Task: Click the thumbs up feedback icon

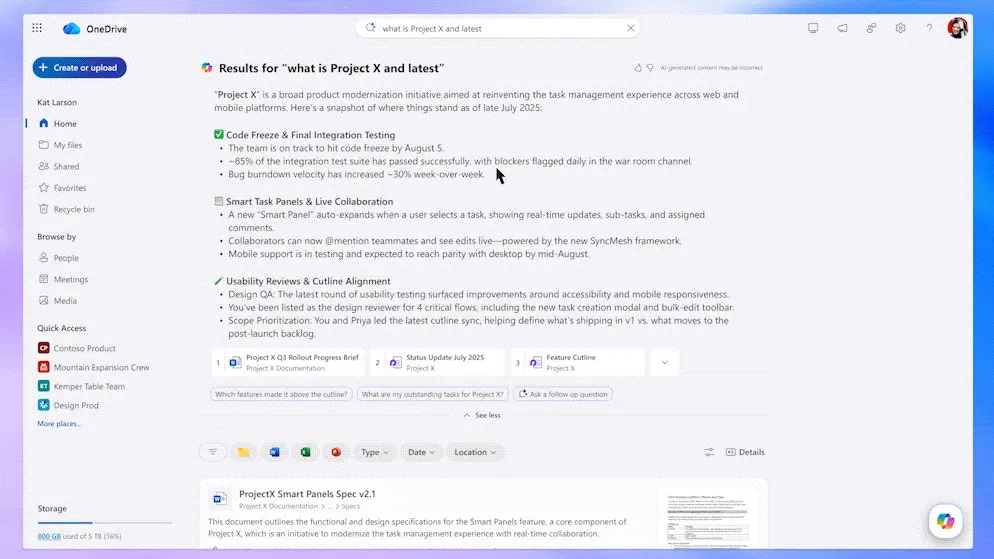Action: click(638, 68)
